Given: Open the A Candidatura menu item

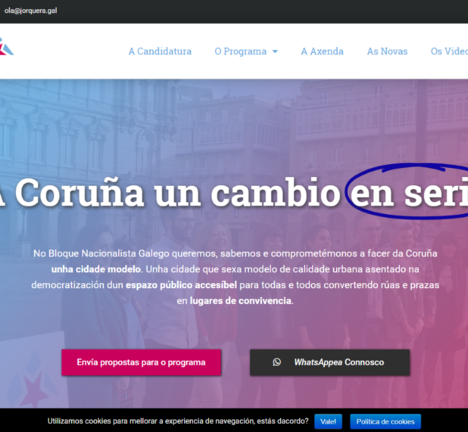Looking at the screenshot, I should (x=160, y=51).
